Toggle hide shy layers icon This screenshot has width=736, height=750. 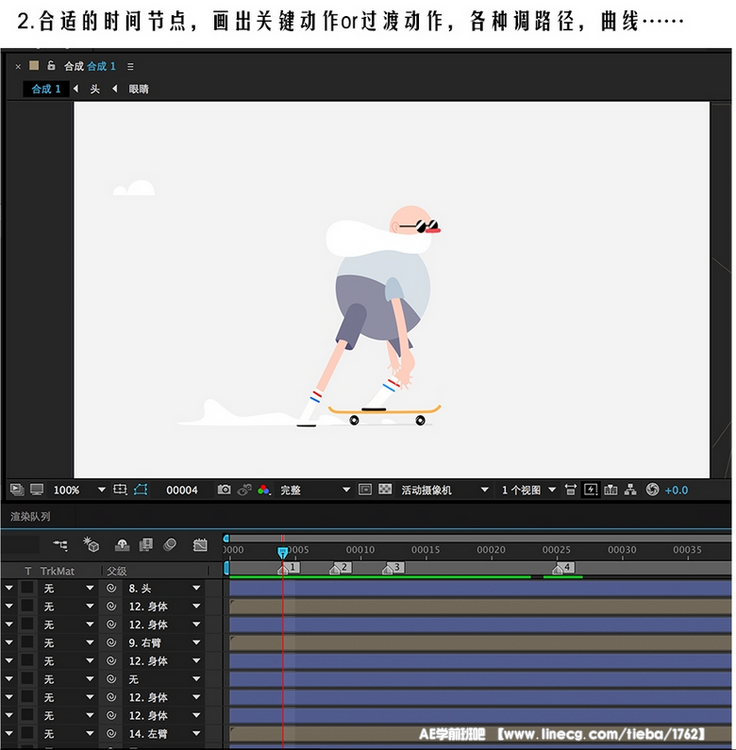122,544
